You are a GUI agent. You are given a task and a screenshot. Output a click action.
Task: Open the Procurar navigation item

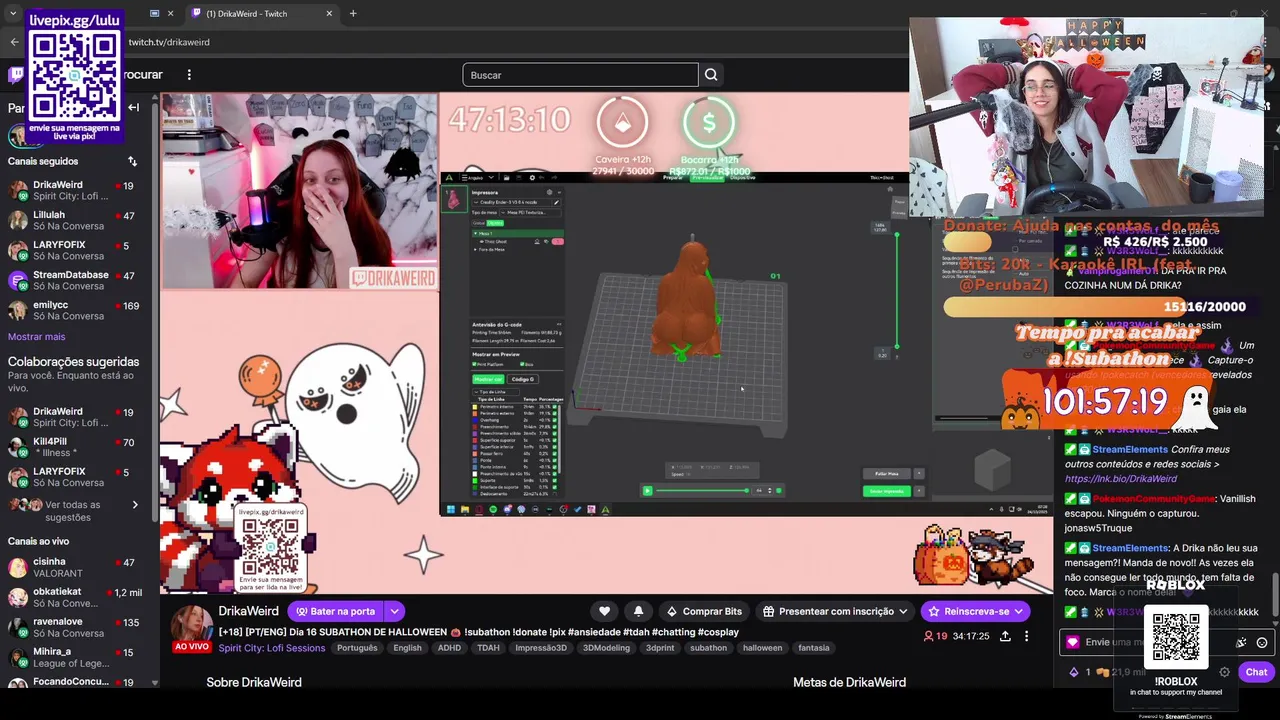[x=142, y=75]
